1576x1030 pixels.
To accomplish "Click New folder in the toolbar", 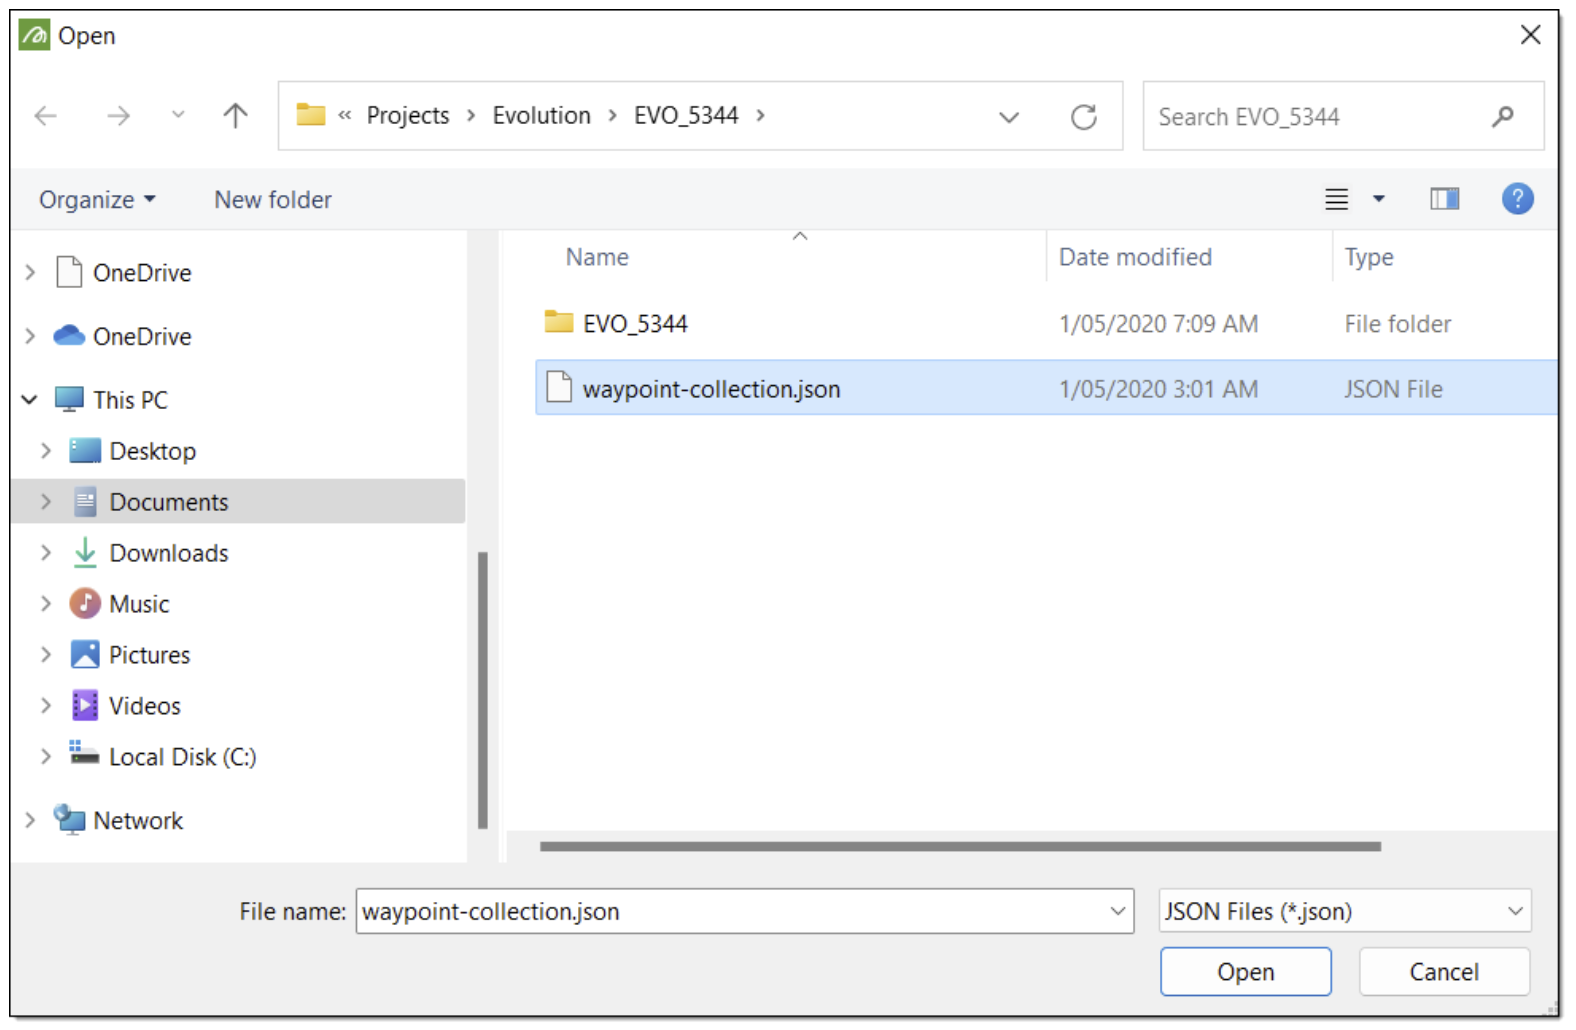I will coord(272,200).
